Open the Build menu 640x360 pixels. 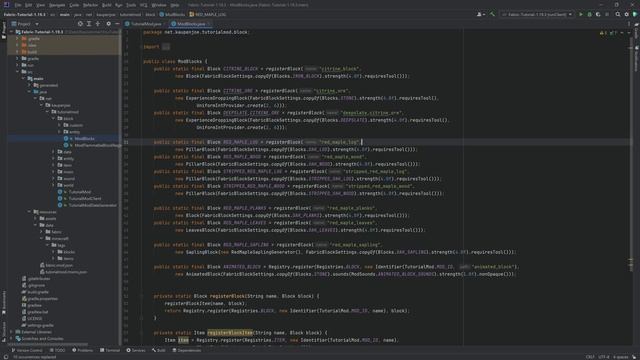[x=107, y=5]
